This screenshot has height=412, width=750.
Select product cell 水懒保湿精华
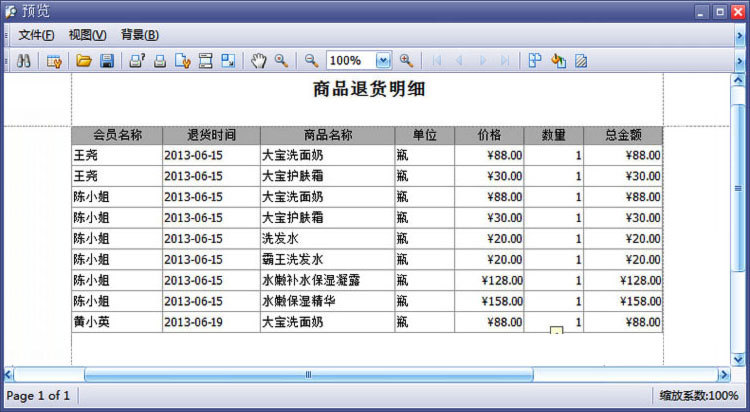[328, 301]
